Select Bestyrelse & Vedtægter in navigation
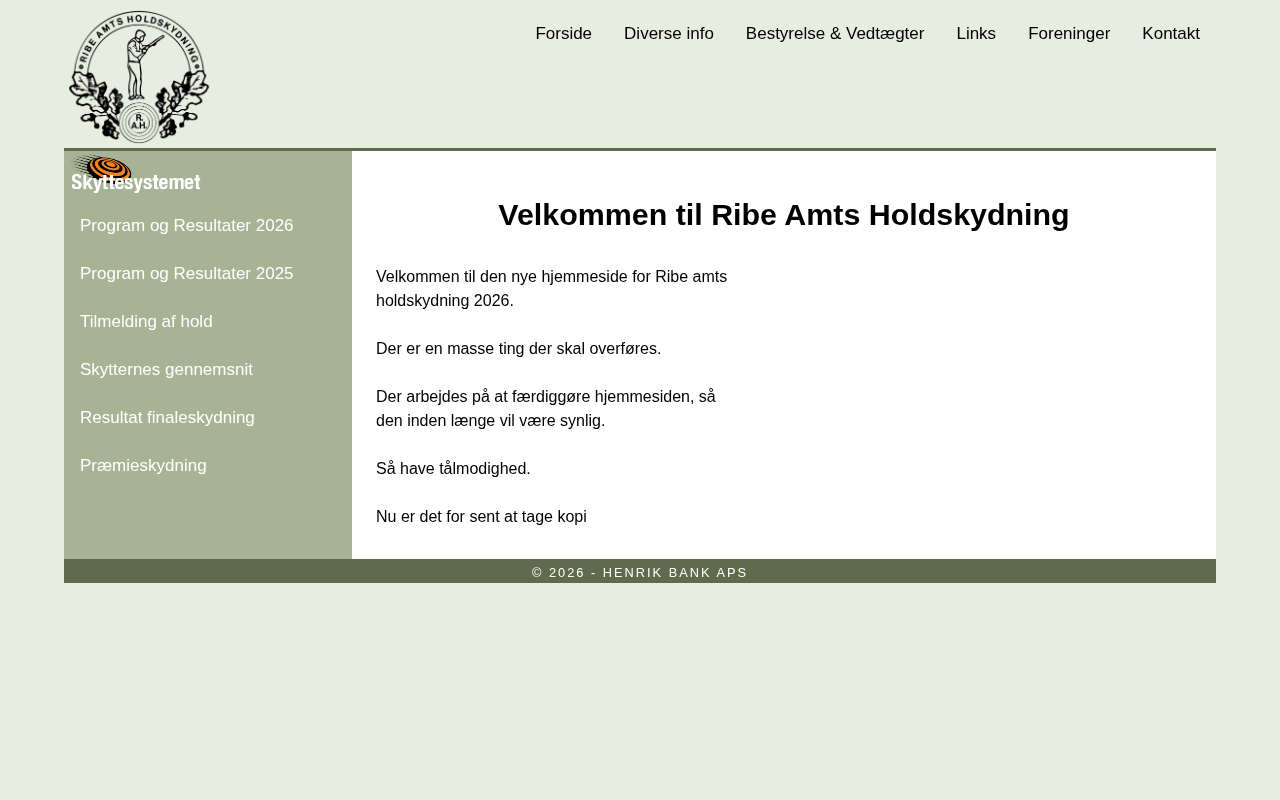This screenshot has height=800, width=1280. [x=835, y=34]
